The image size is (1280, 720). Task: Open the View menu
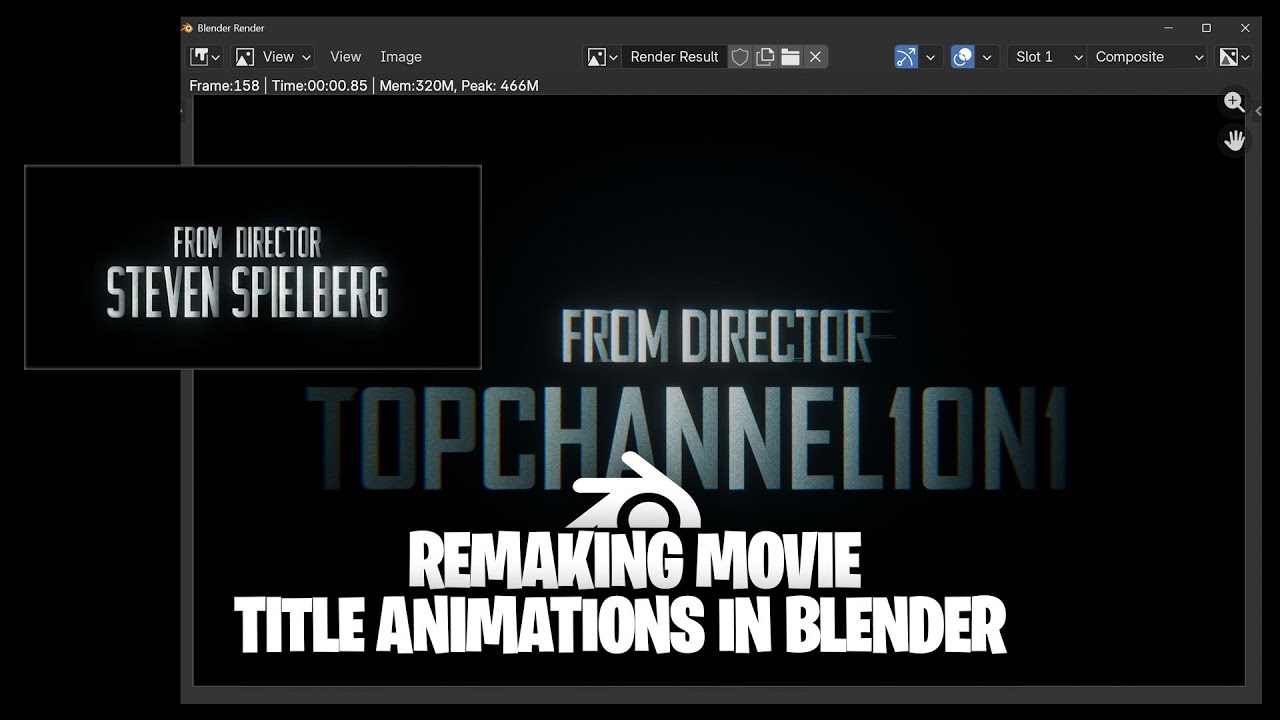coord(345,57)
